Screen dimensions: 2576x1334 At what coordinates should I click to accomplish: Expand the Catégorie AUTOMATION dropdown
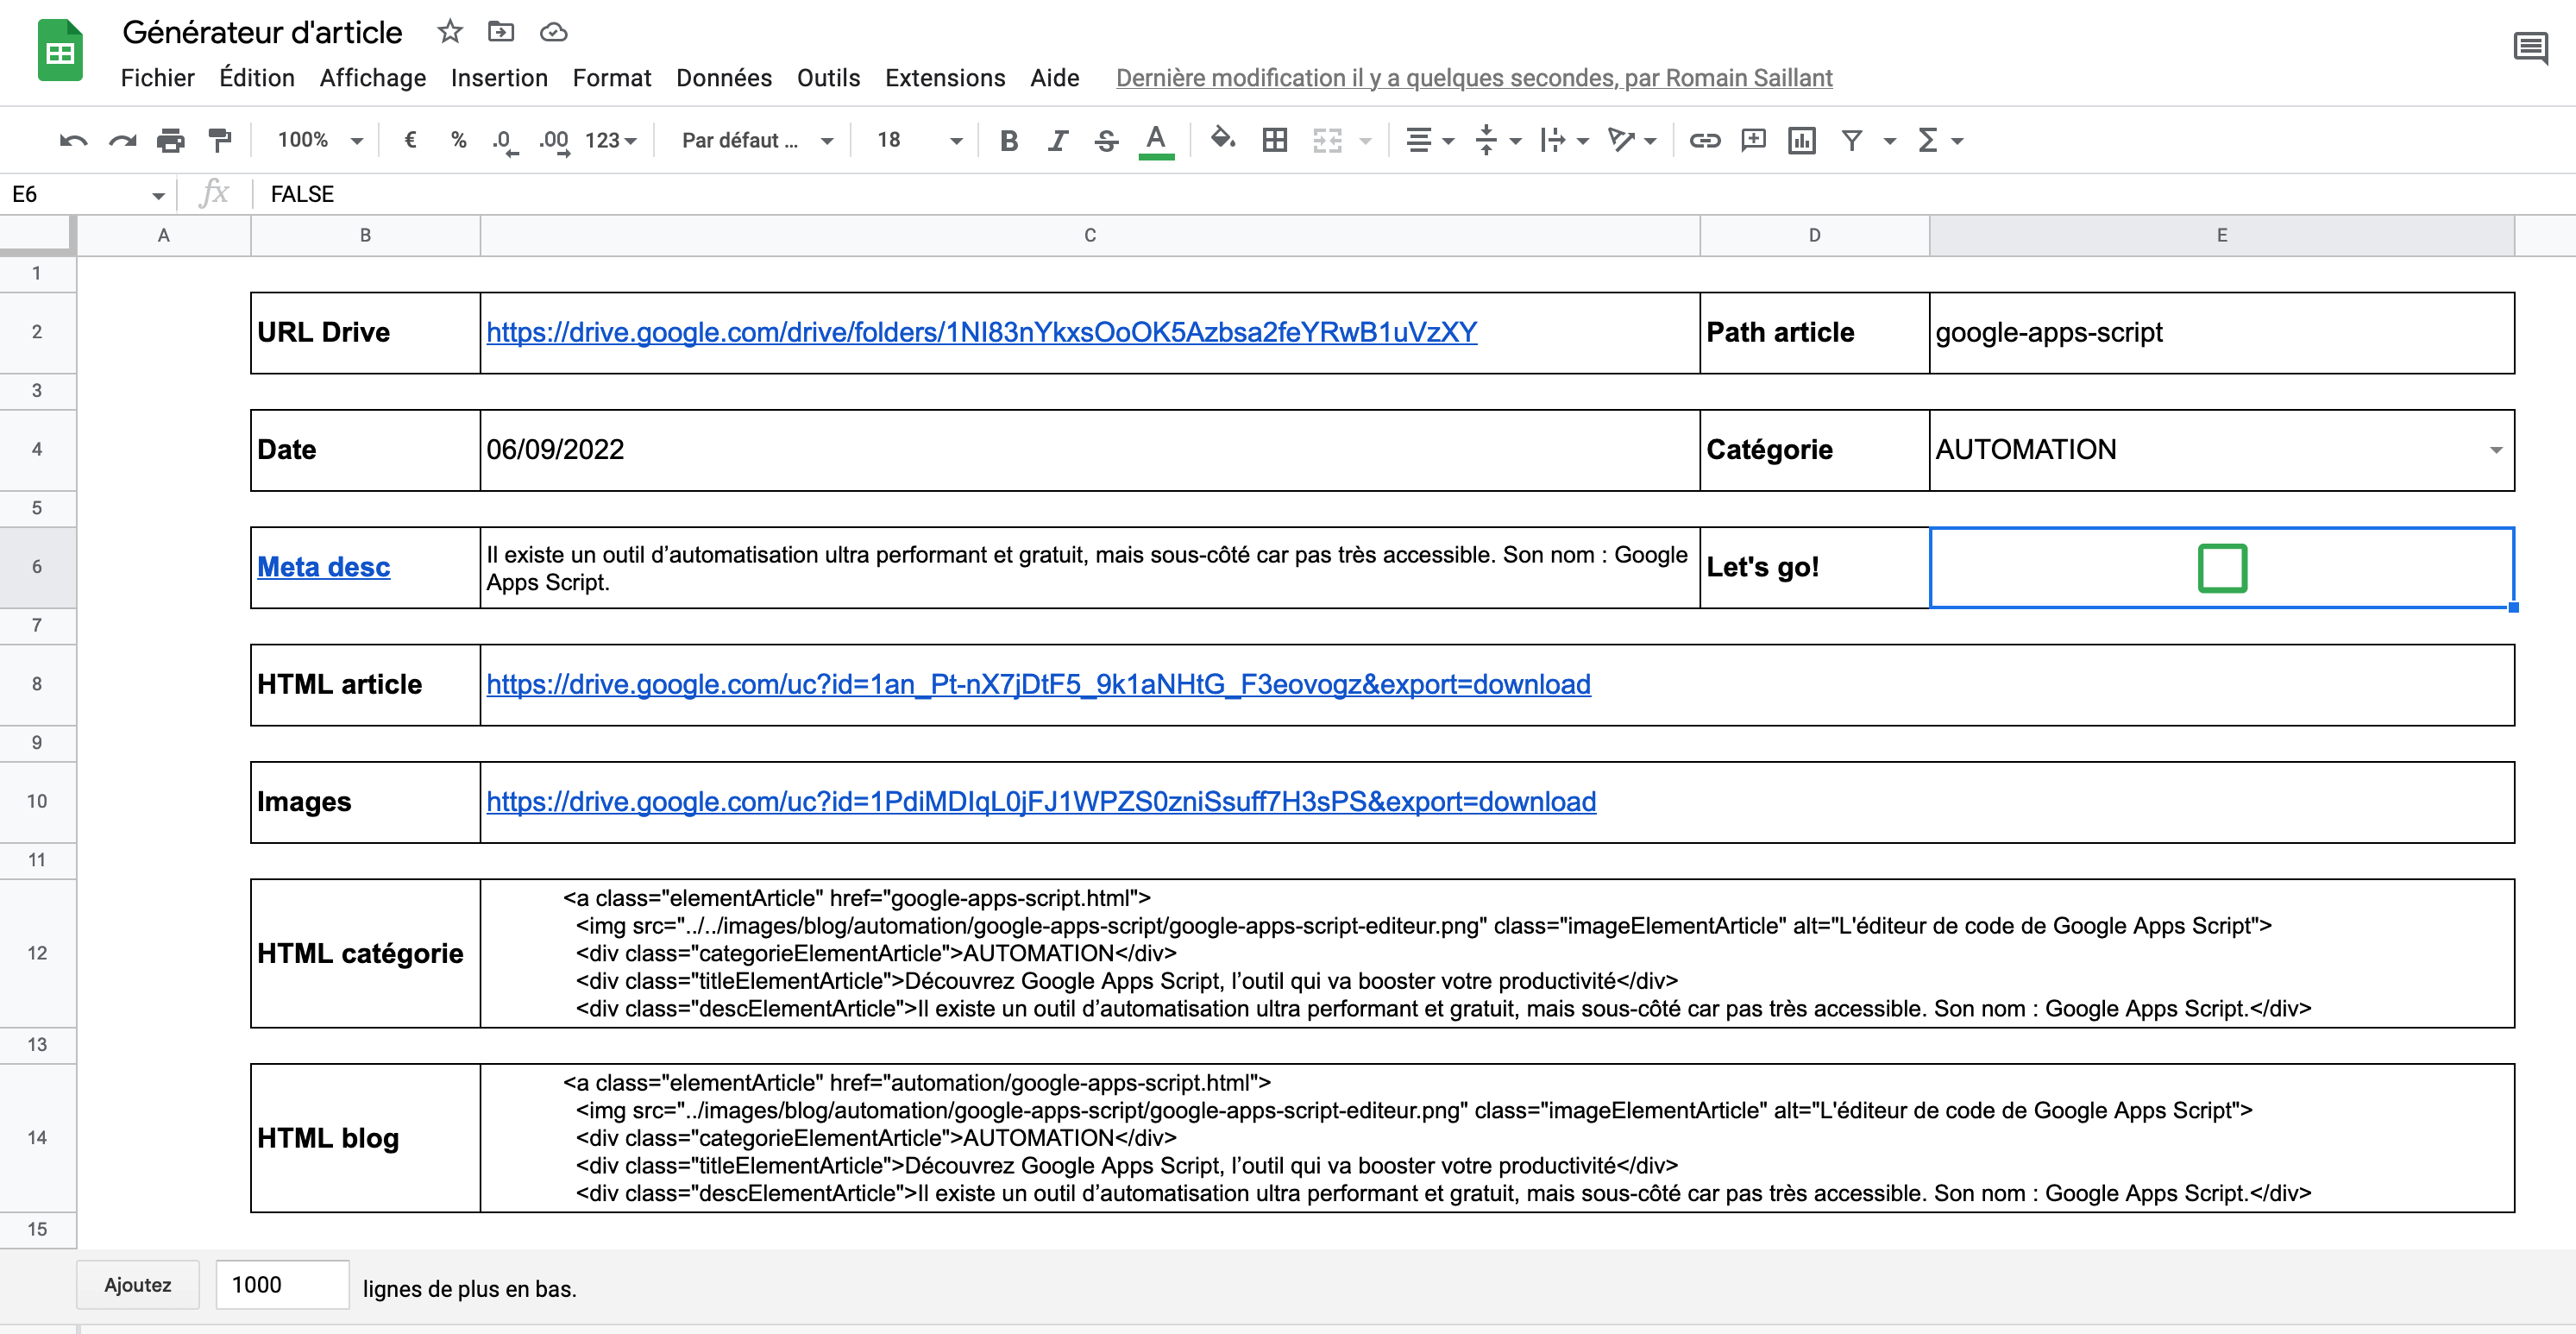click(x=2496, y=450)
